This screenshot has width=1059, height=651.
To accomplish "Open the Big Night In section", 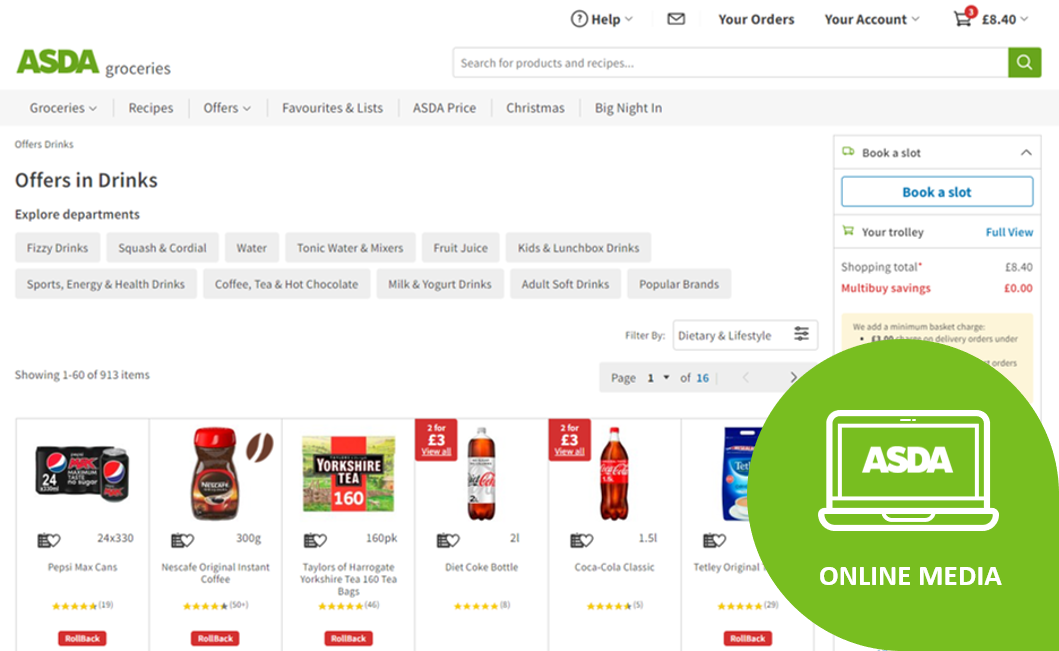I will [628, 108].
